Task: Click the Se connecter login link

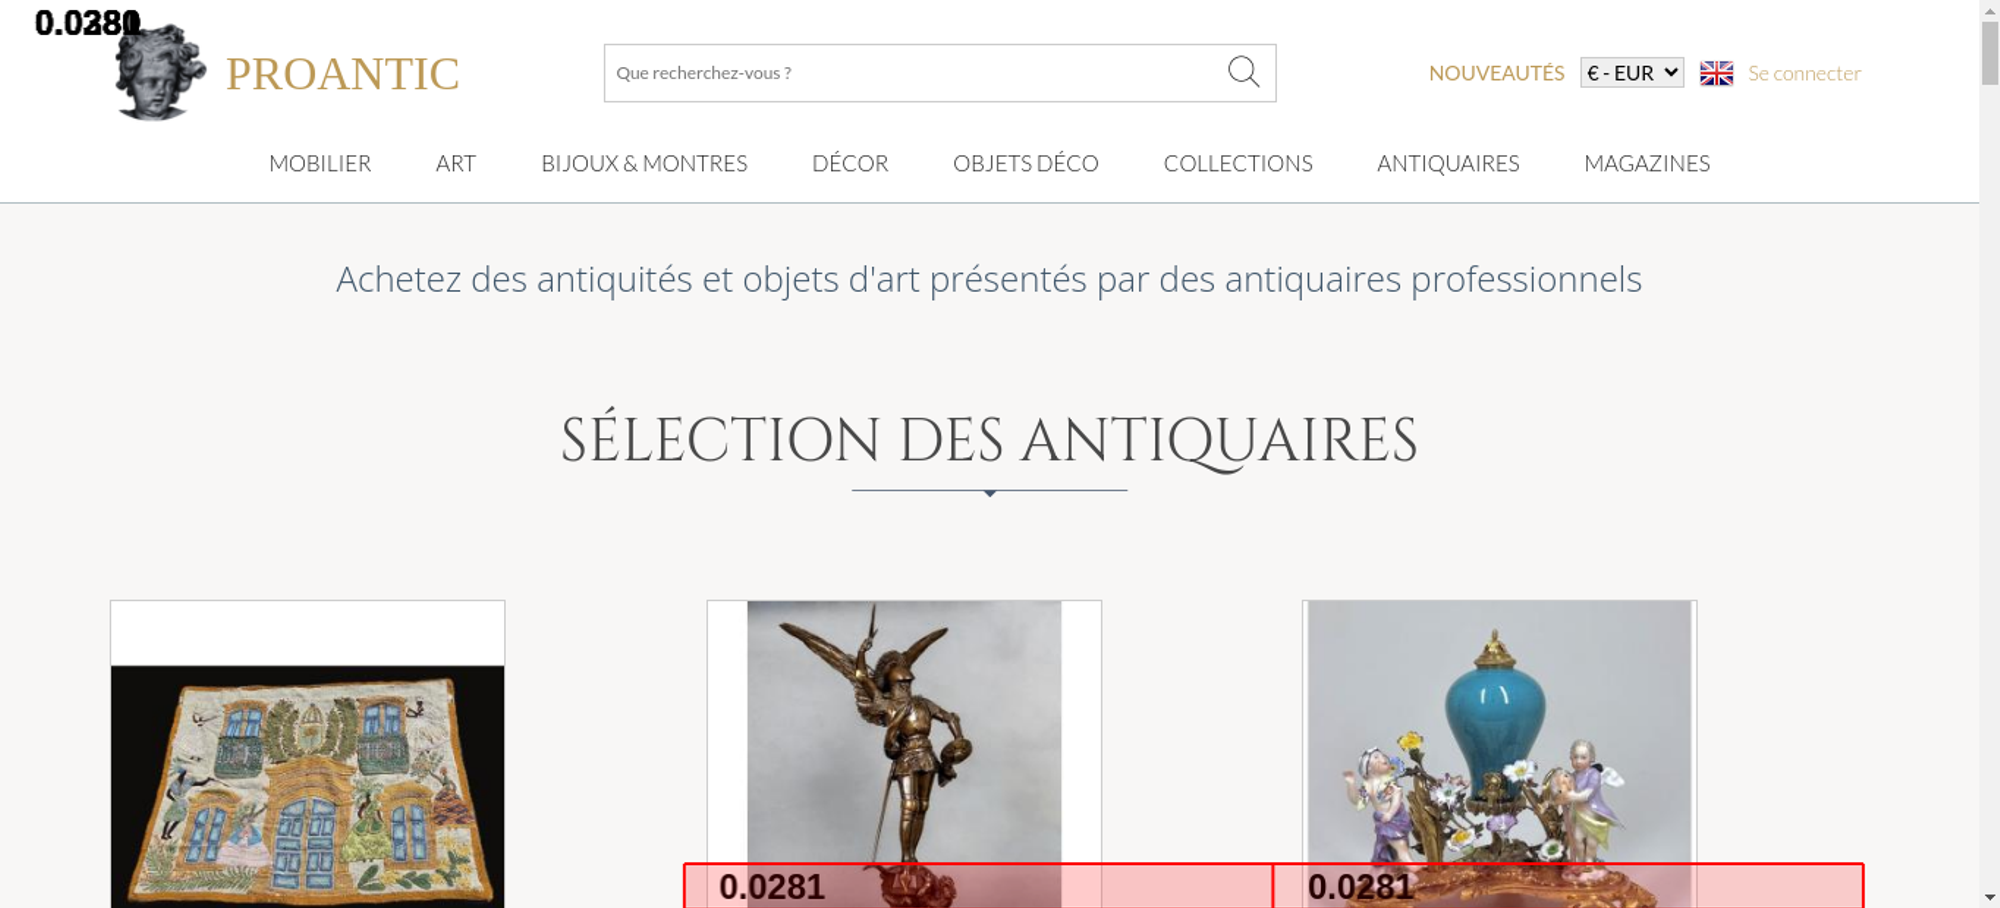Action: (x=1804, y=73)
